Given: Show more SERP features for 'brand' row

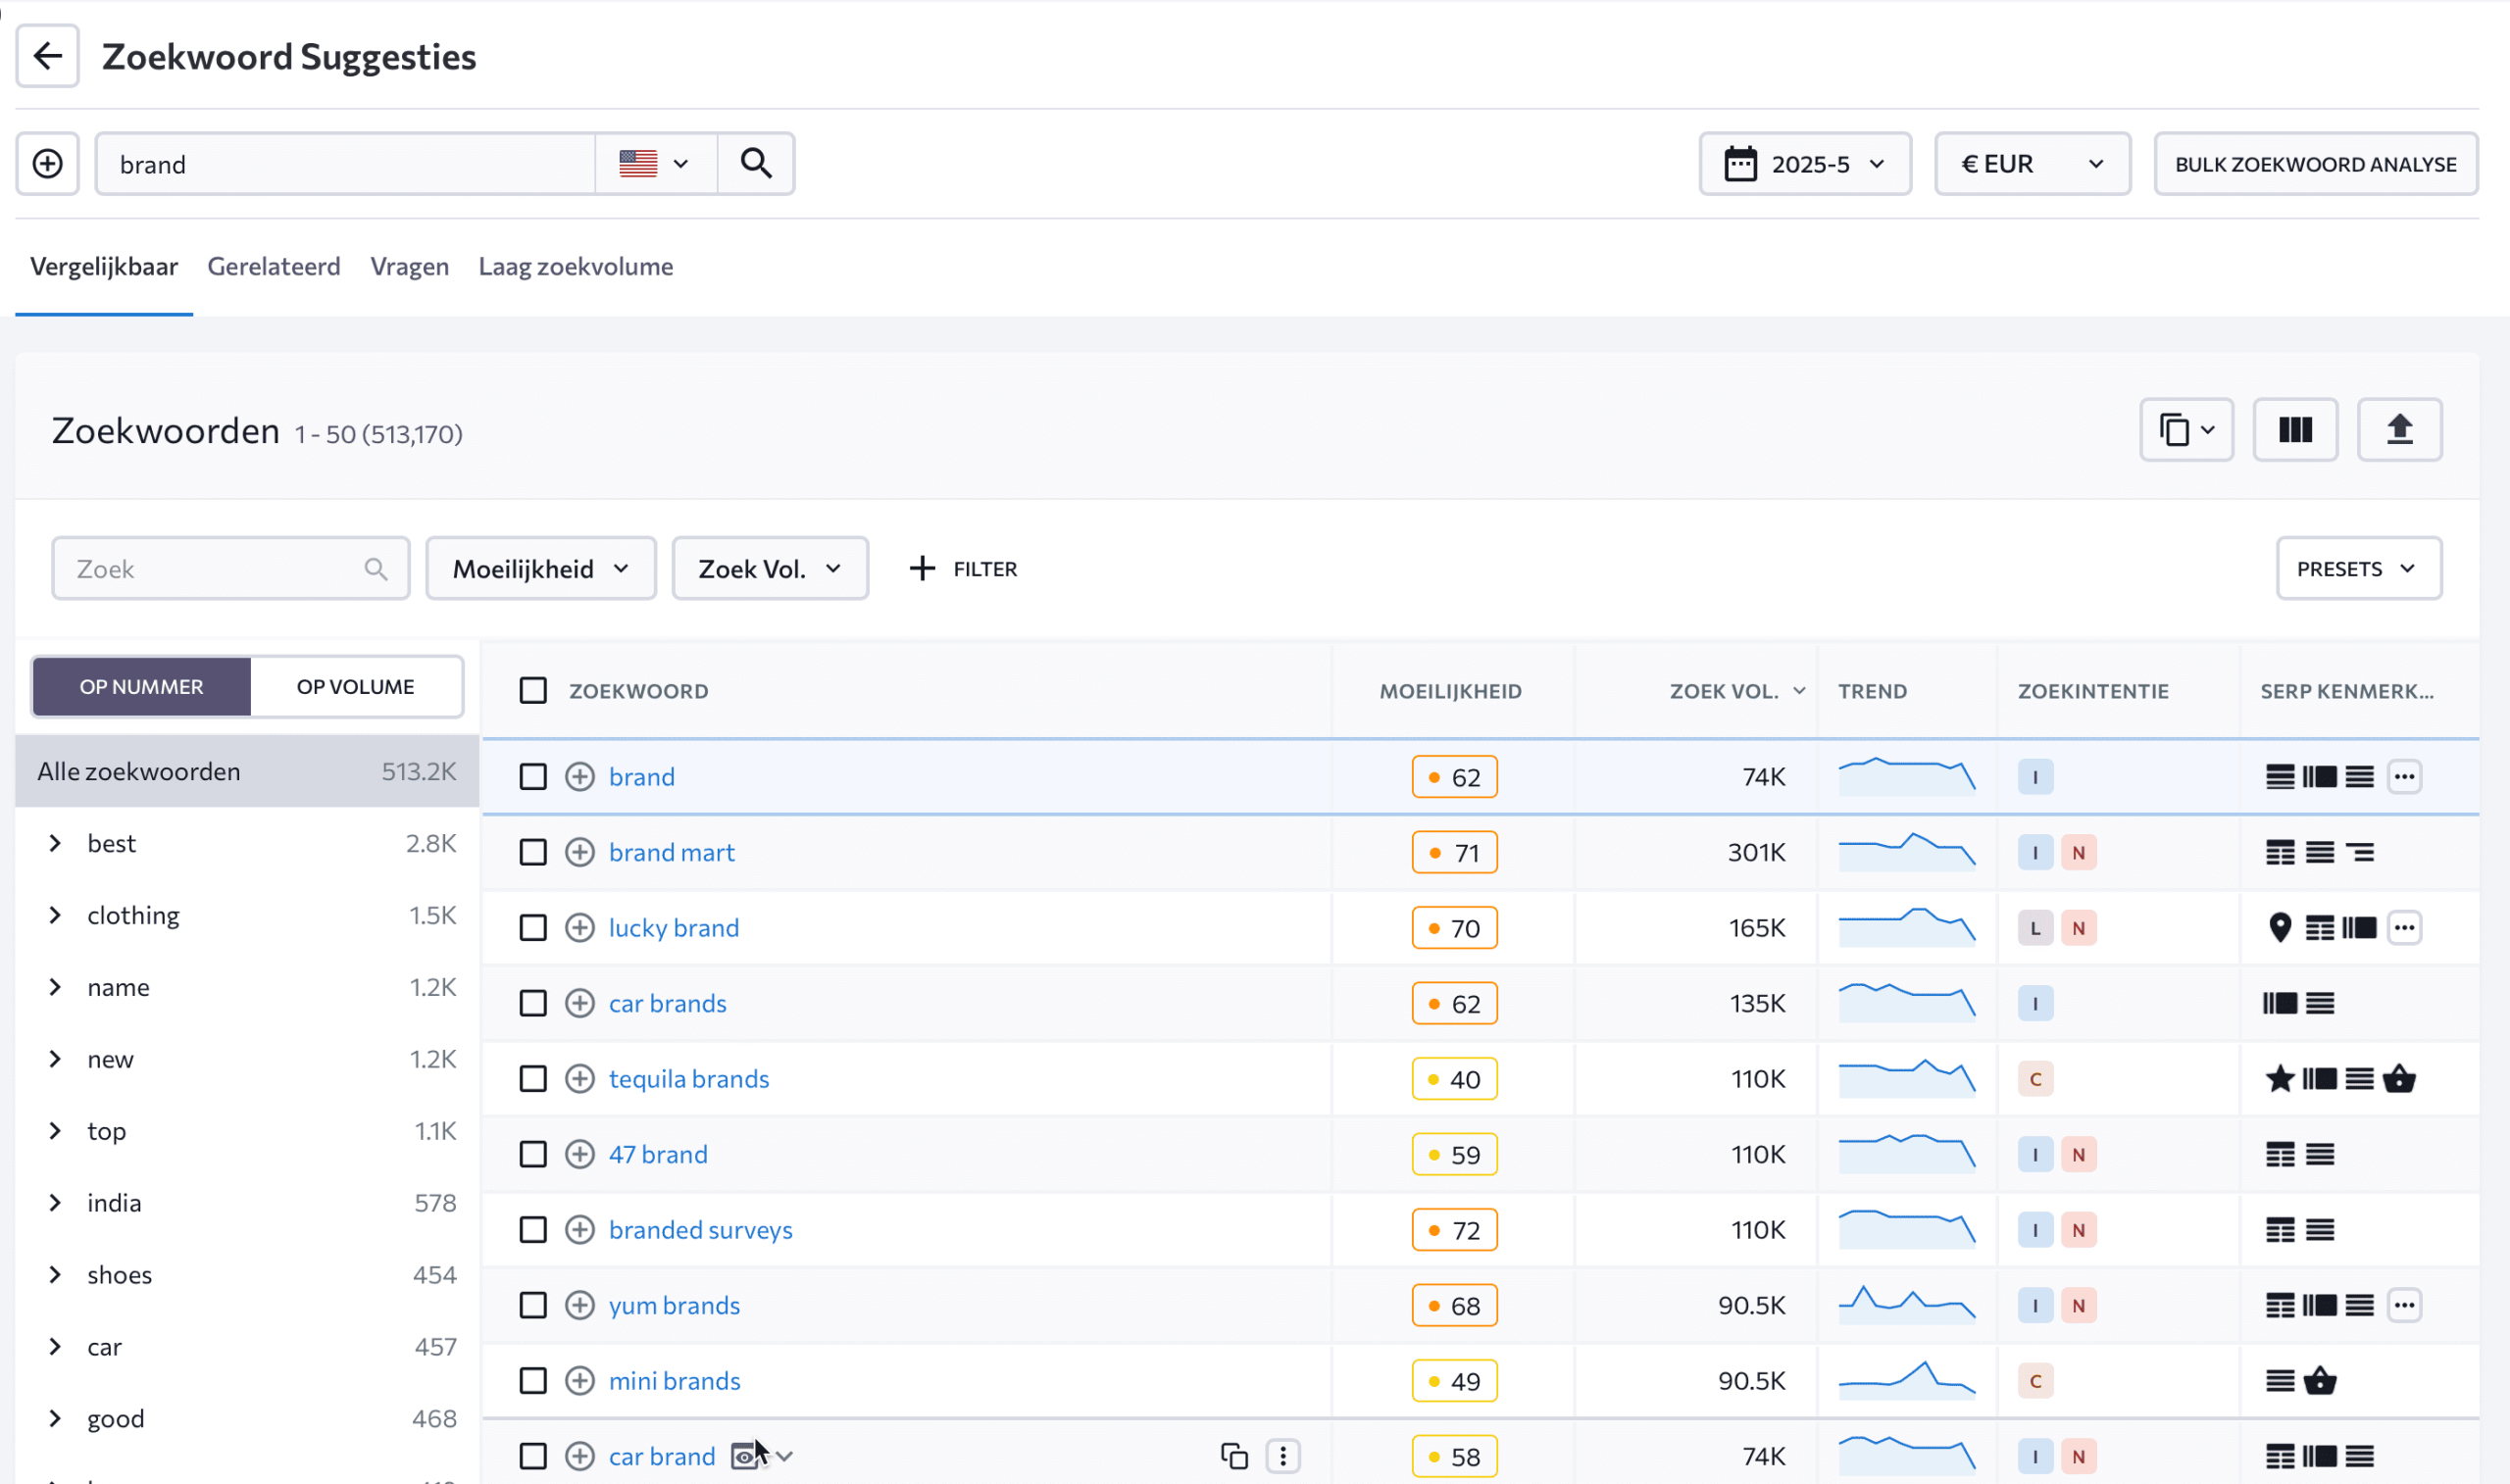Looking at the screenshot, I should pyautogui.click(x=2404, y=777).
